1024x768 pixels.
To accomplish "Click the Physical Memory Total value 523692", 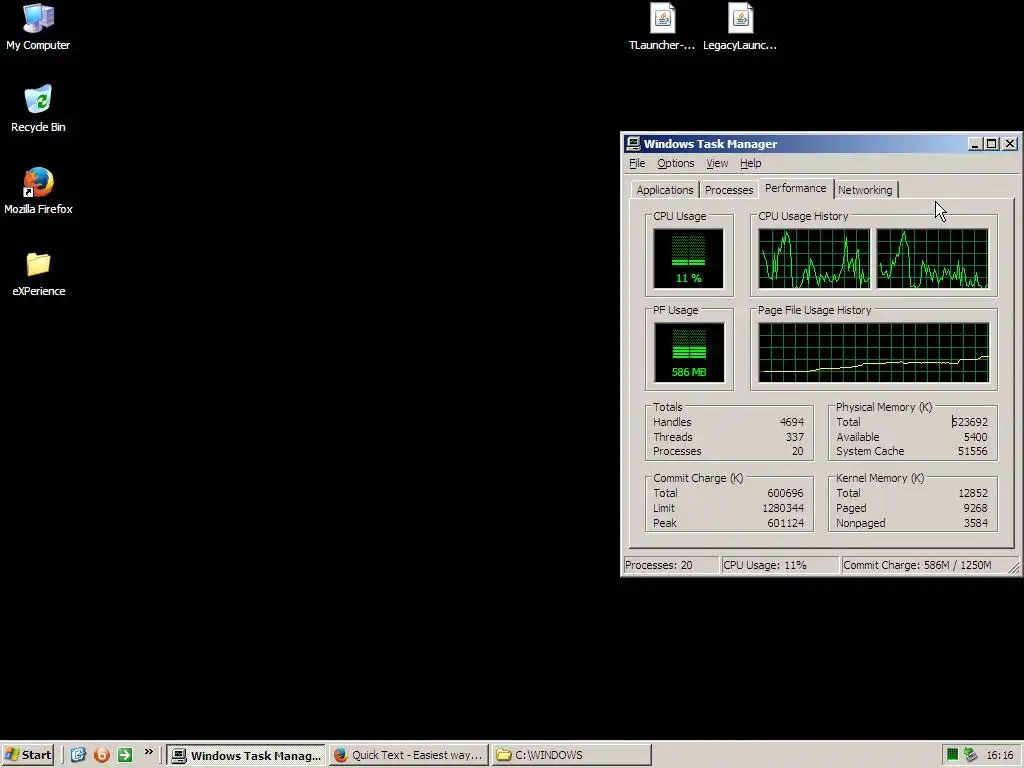I will (x=970, y=422).
